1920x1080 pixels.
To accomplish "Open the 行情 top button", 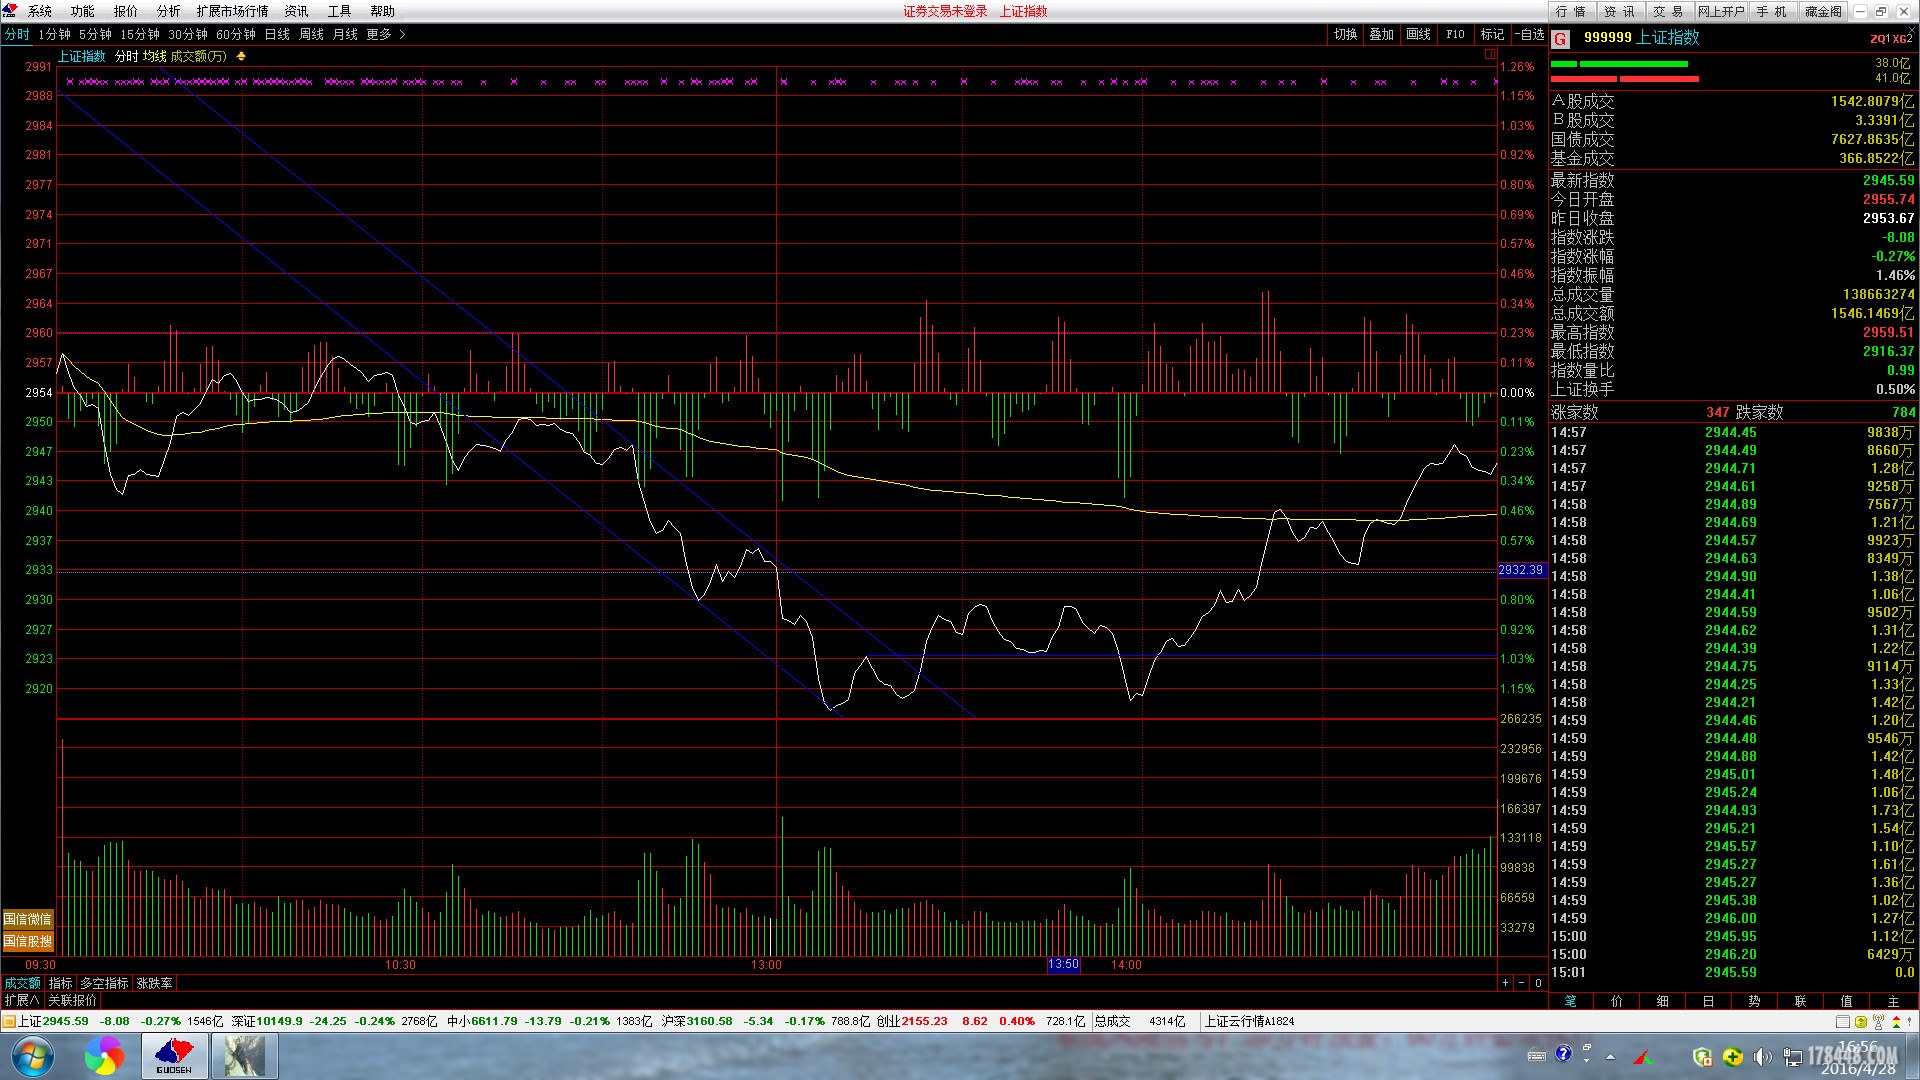I will coord(1572,11).
